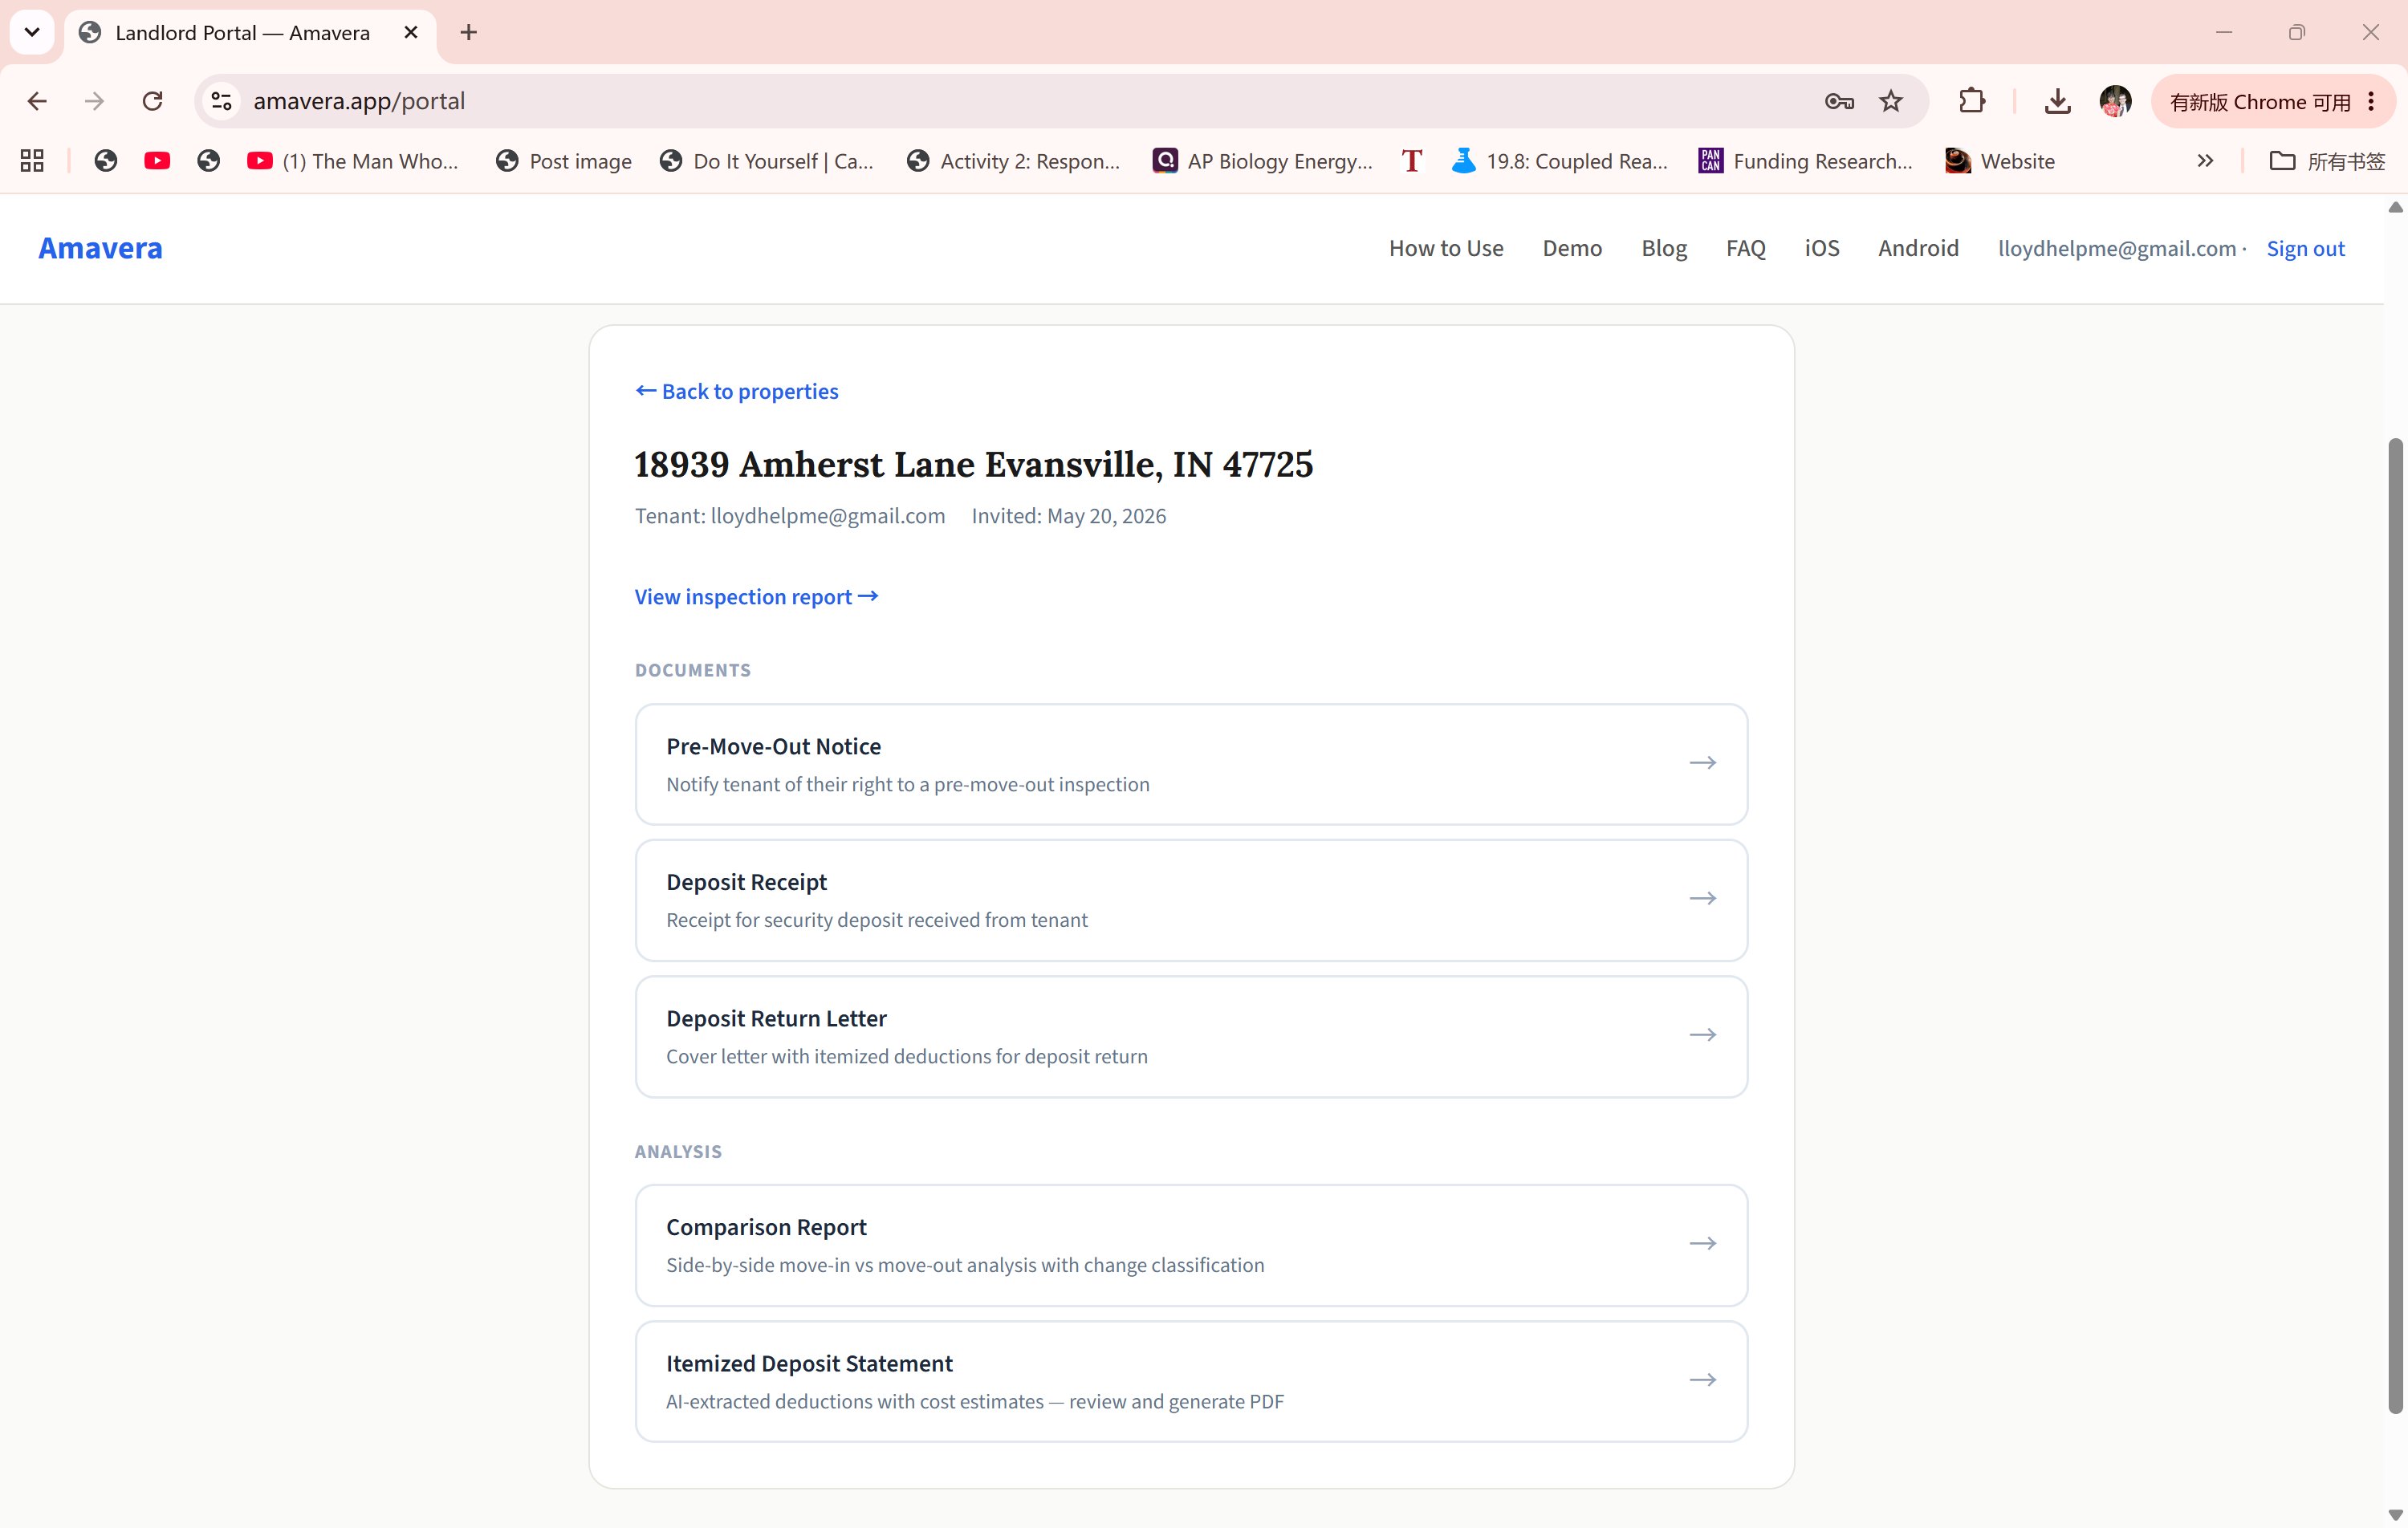Open the Do It Yourself bookmark
The height and width of the screenshot is (1528, 2408).
(766, 161)
